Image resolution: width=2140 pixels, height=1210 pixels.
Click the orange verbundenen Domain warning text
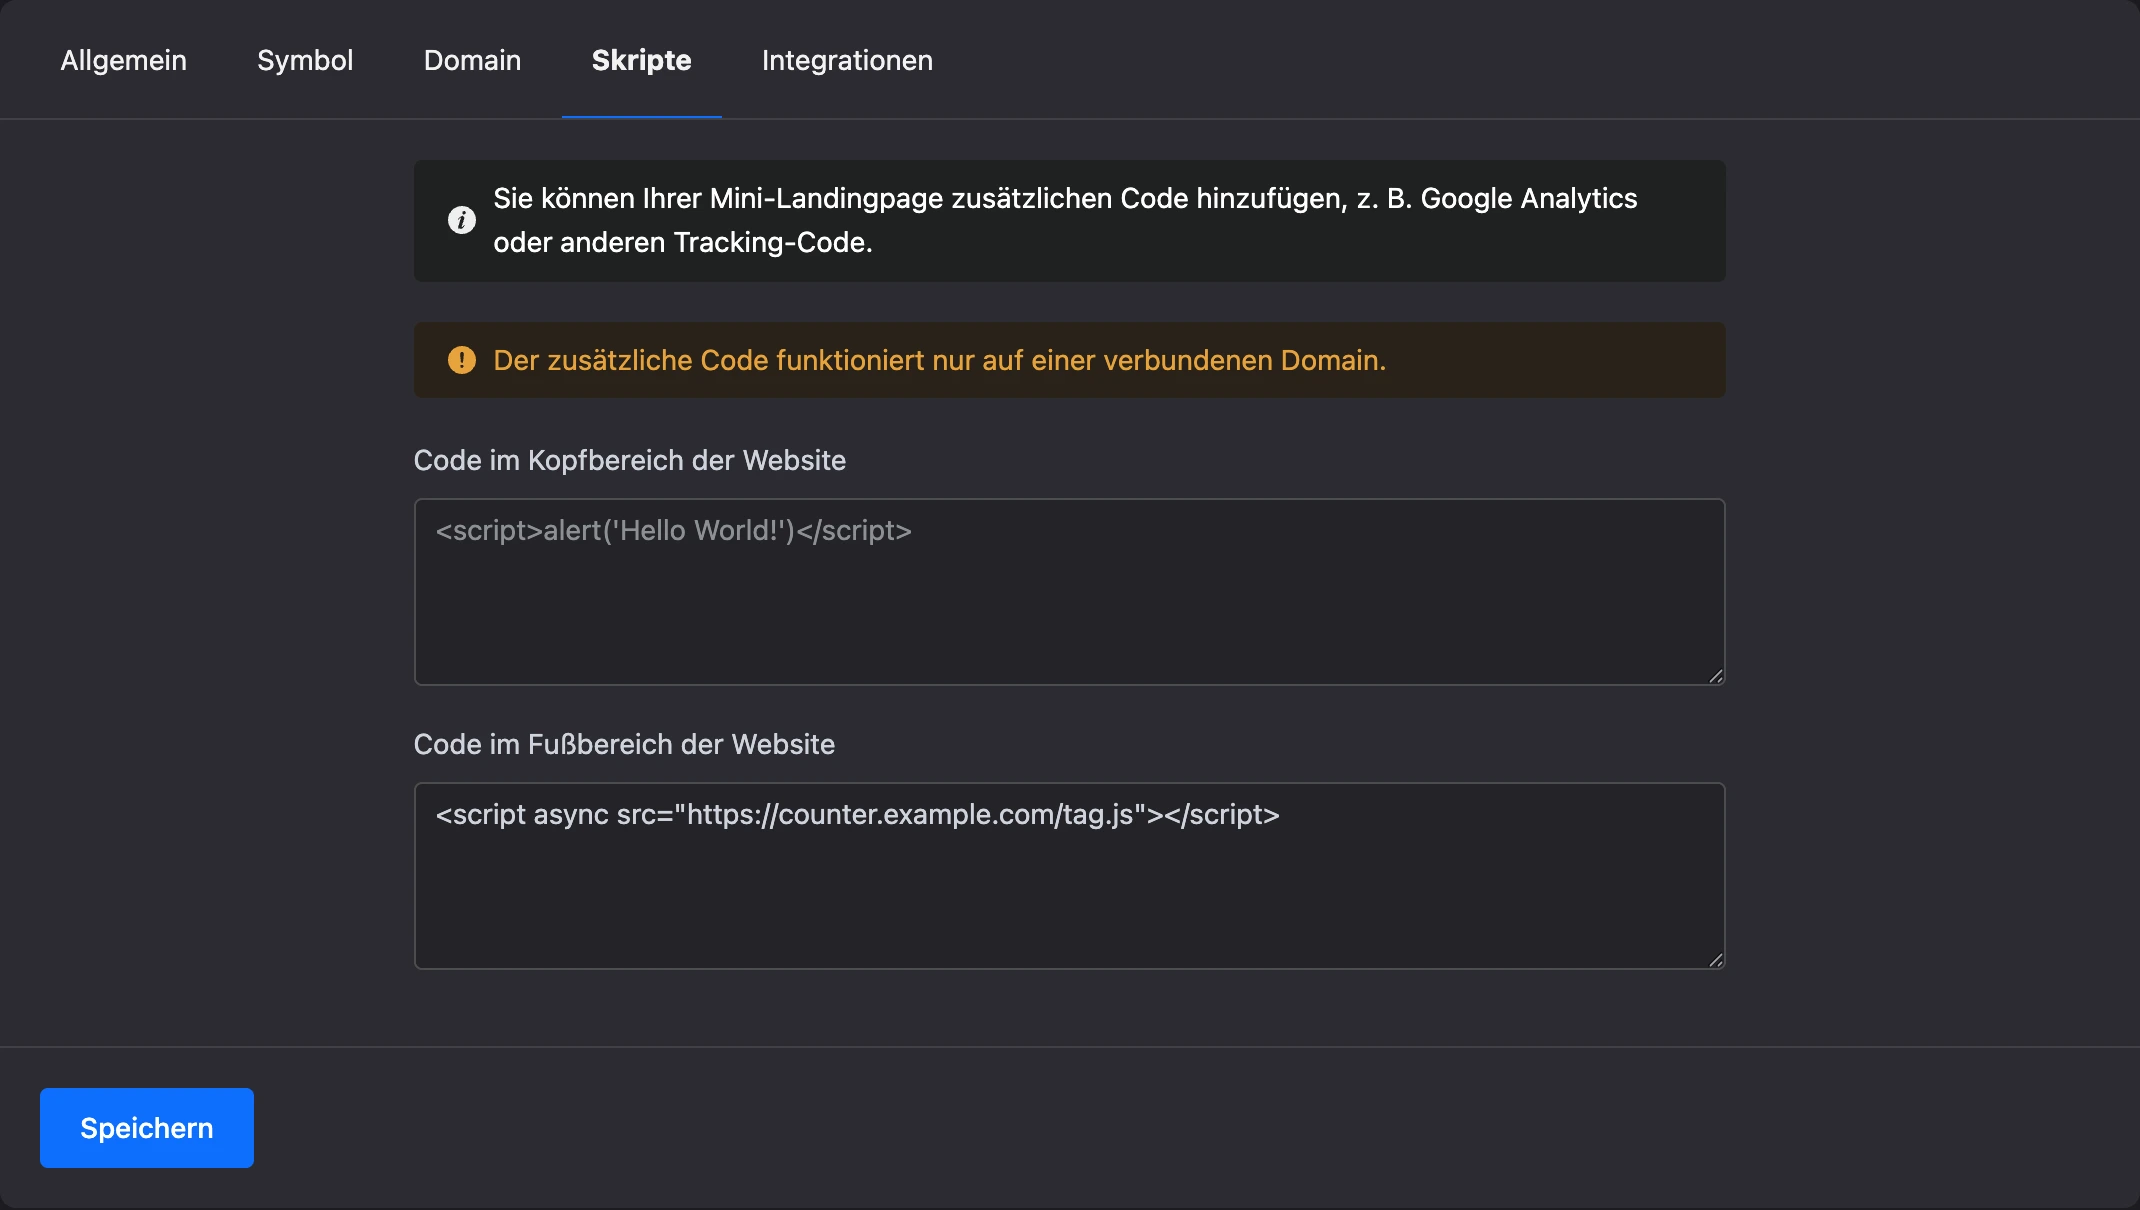pyautogui.click(x=939, y=360)
